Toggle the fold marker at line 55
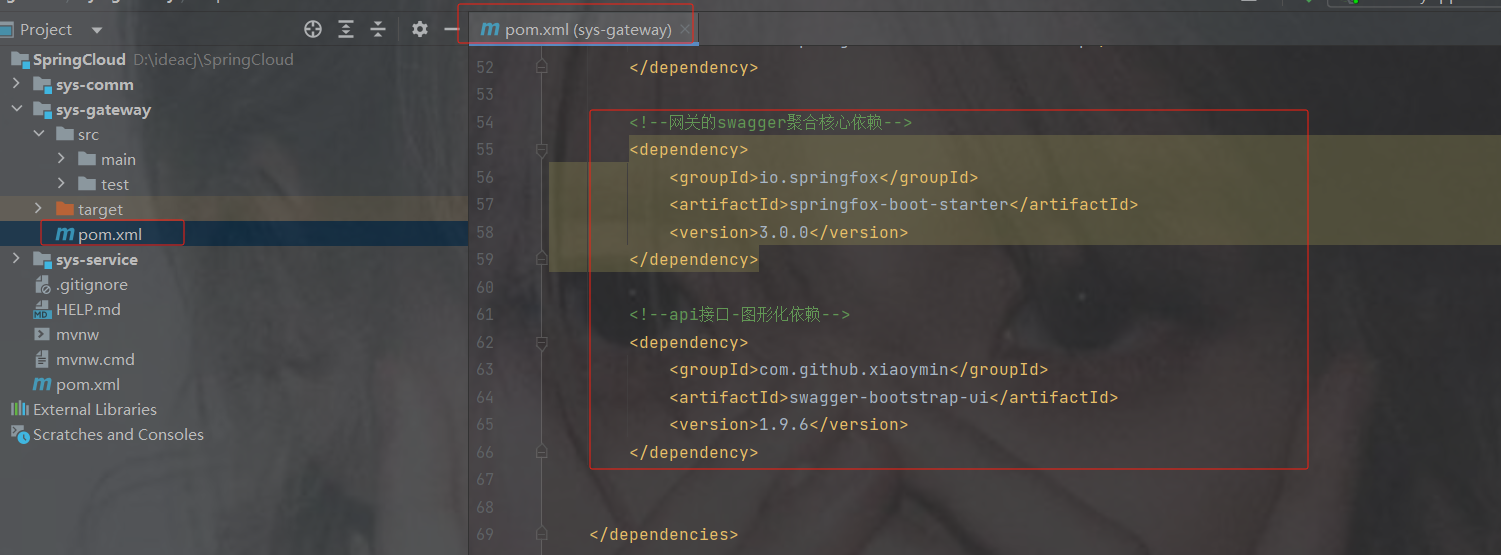The image size is (1501, 555). [541, 149]
